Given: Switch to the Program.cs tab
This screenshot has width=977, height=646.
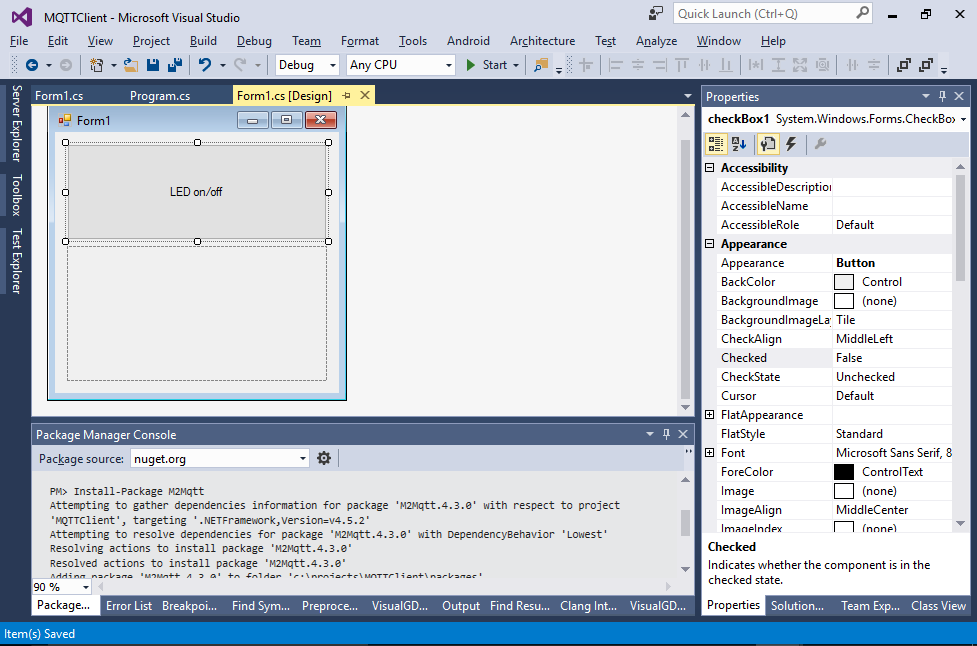Looking at the screenshot, I should click(x=160, y=96).
